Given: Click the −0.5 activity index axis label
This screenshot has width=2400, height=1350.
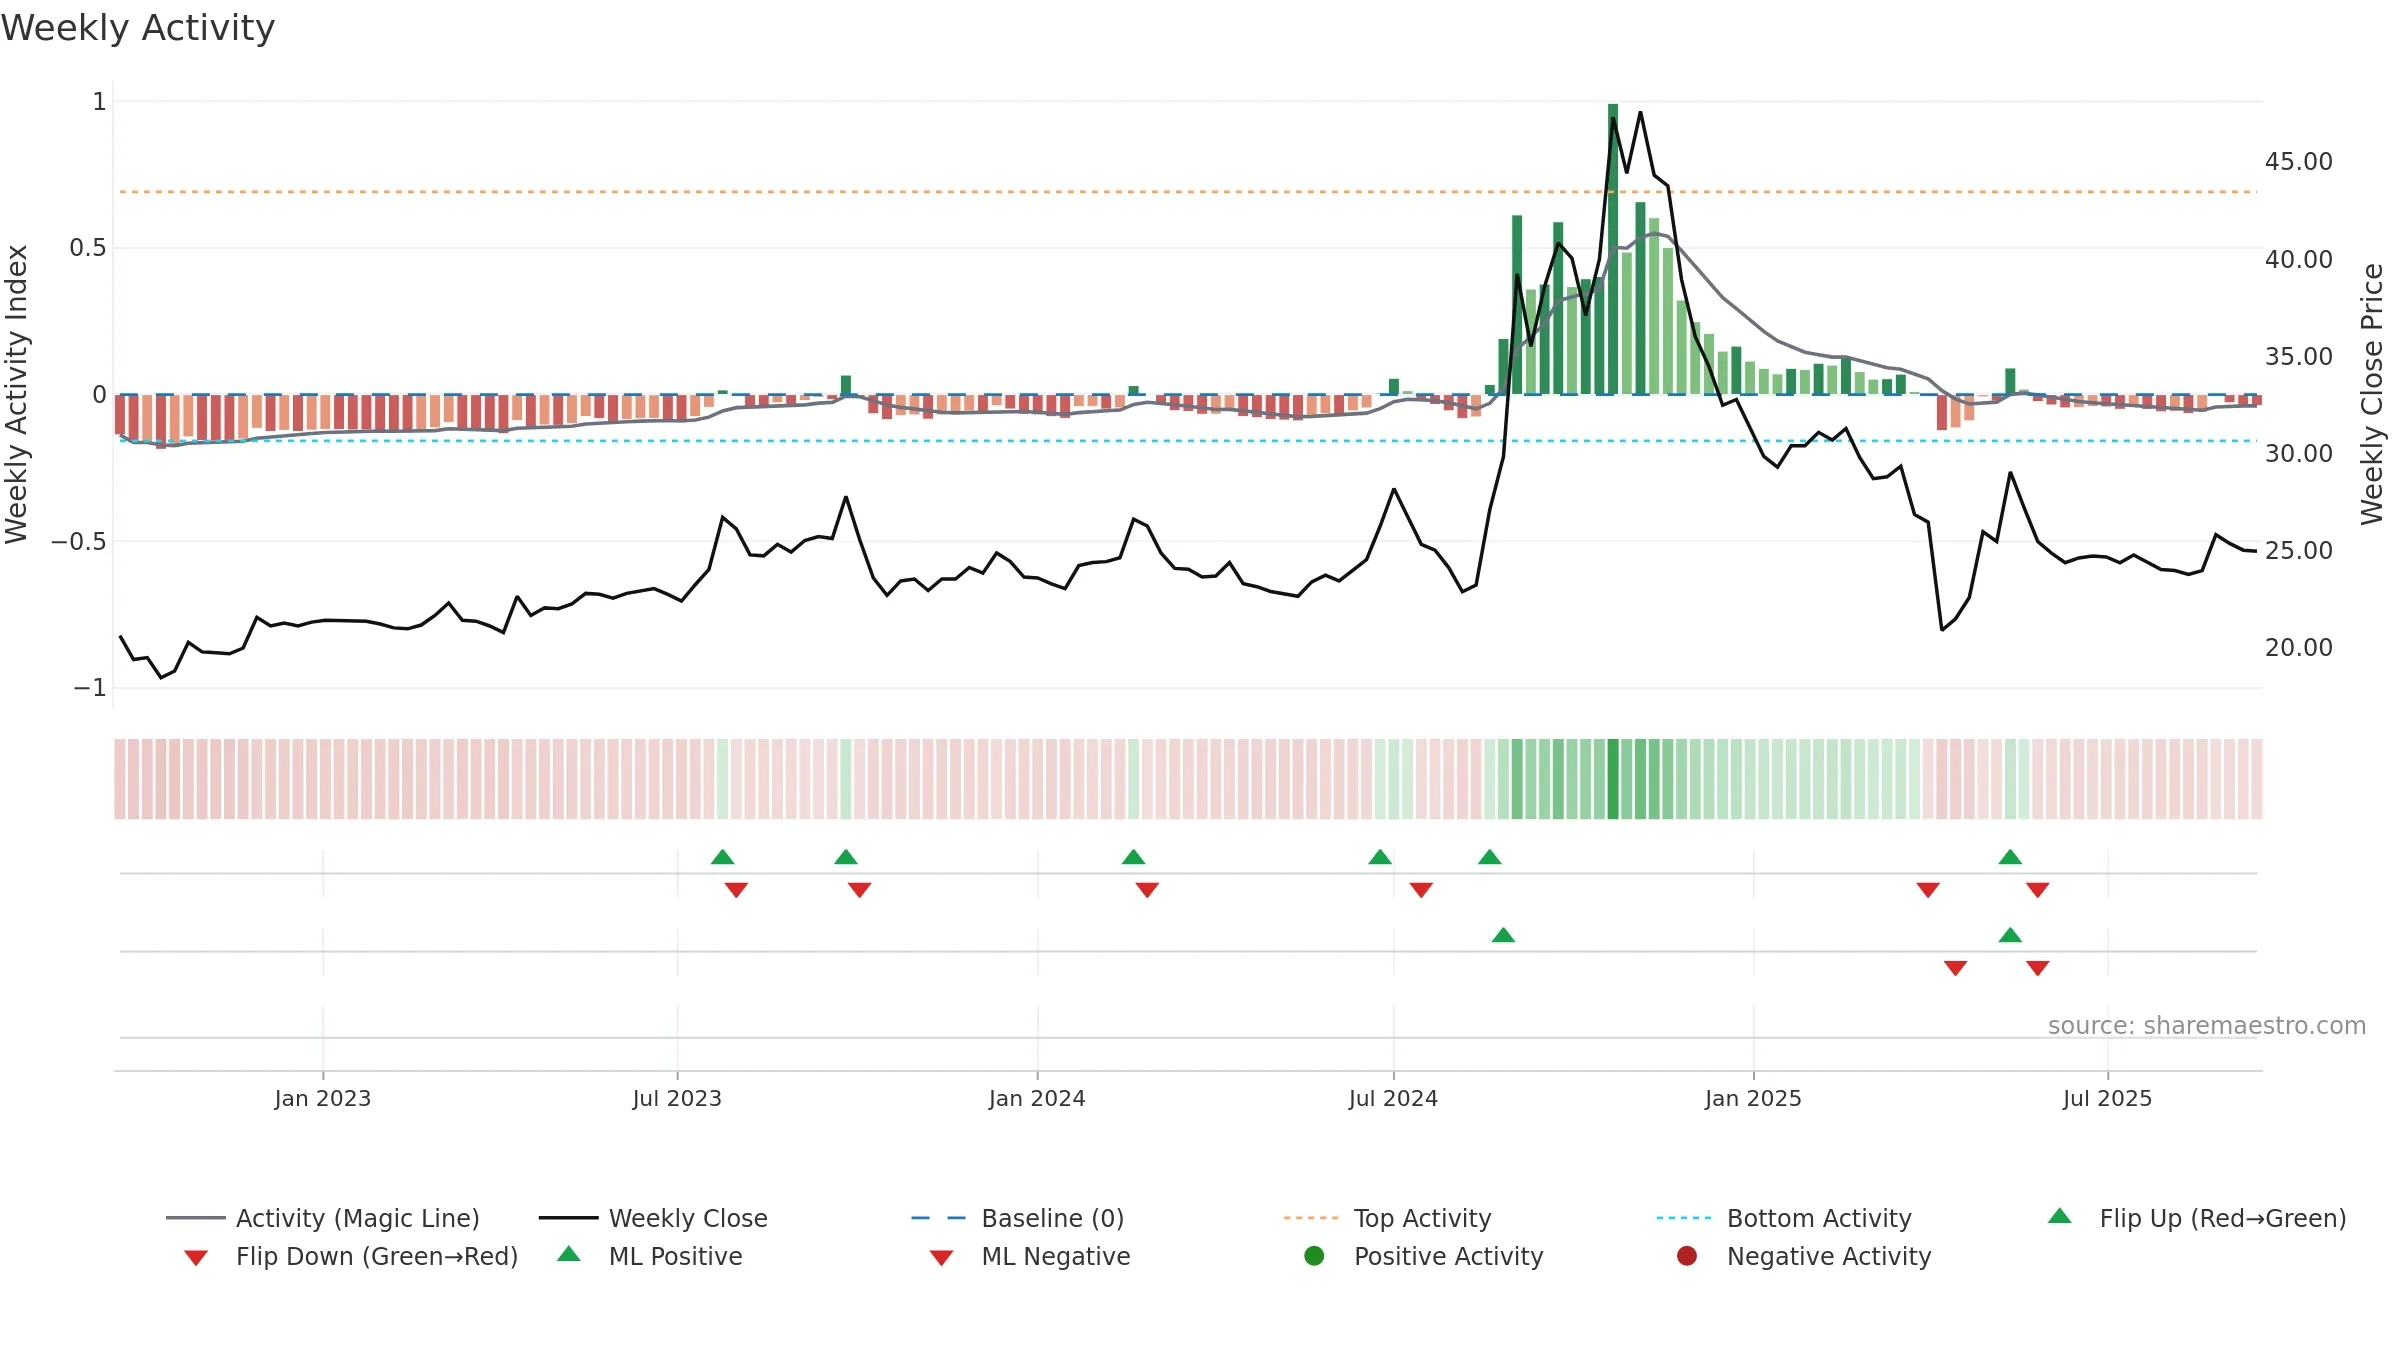Looking at the screenshot, I should 78,541.
